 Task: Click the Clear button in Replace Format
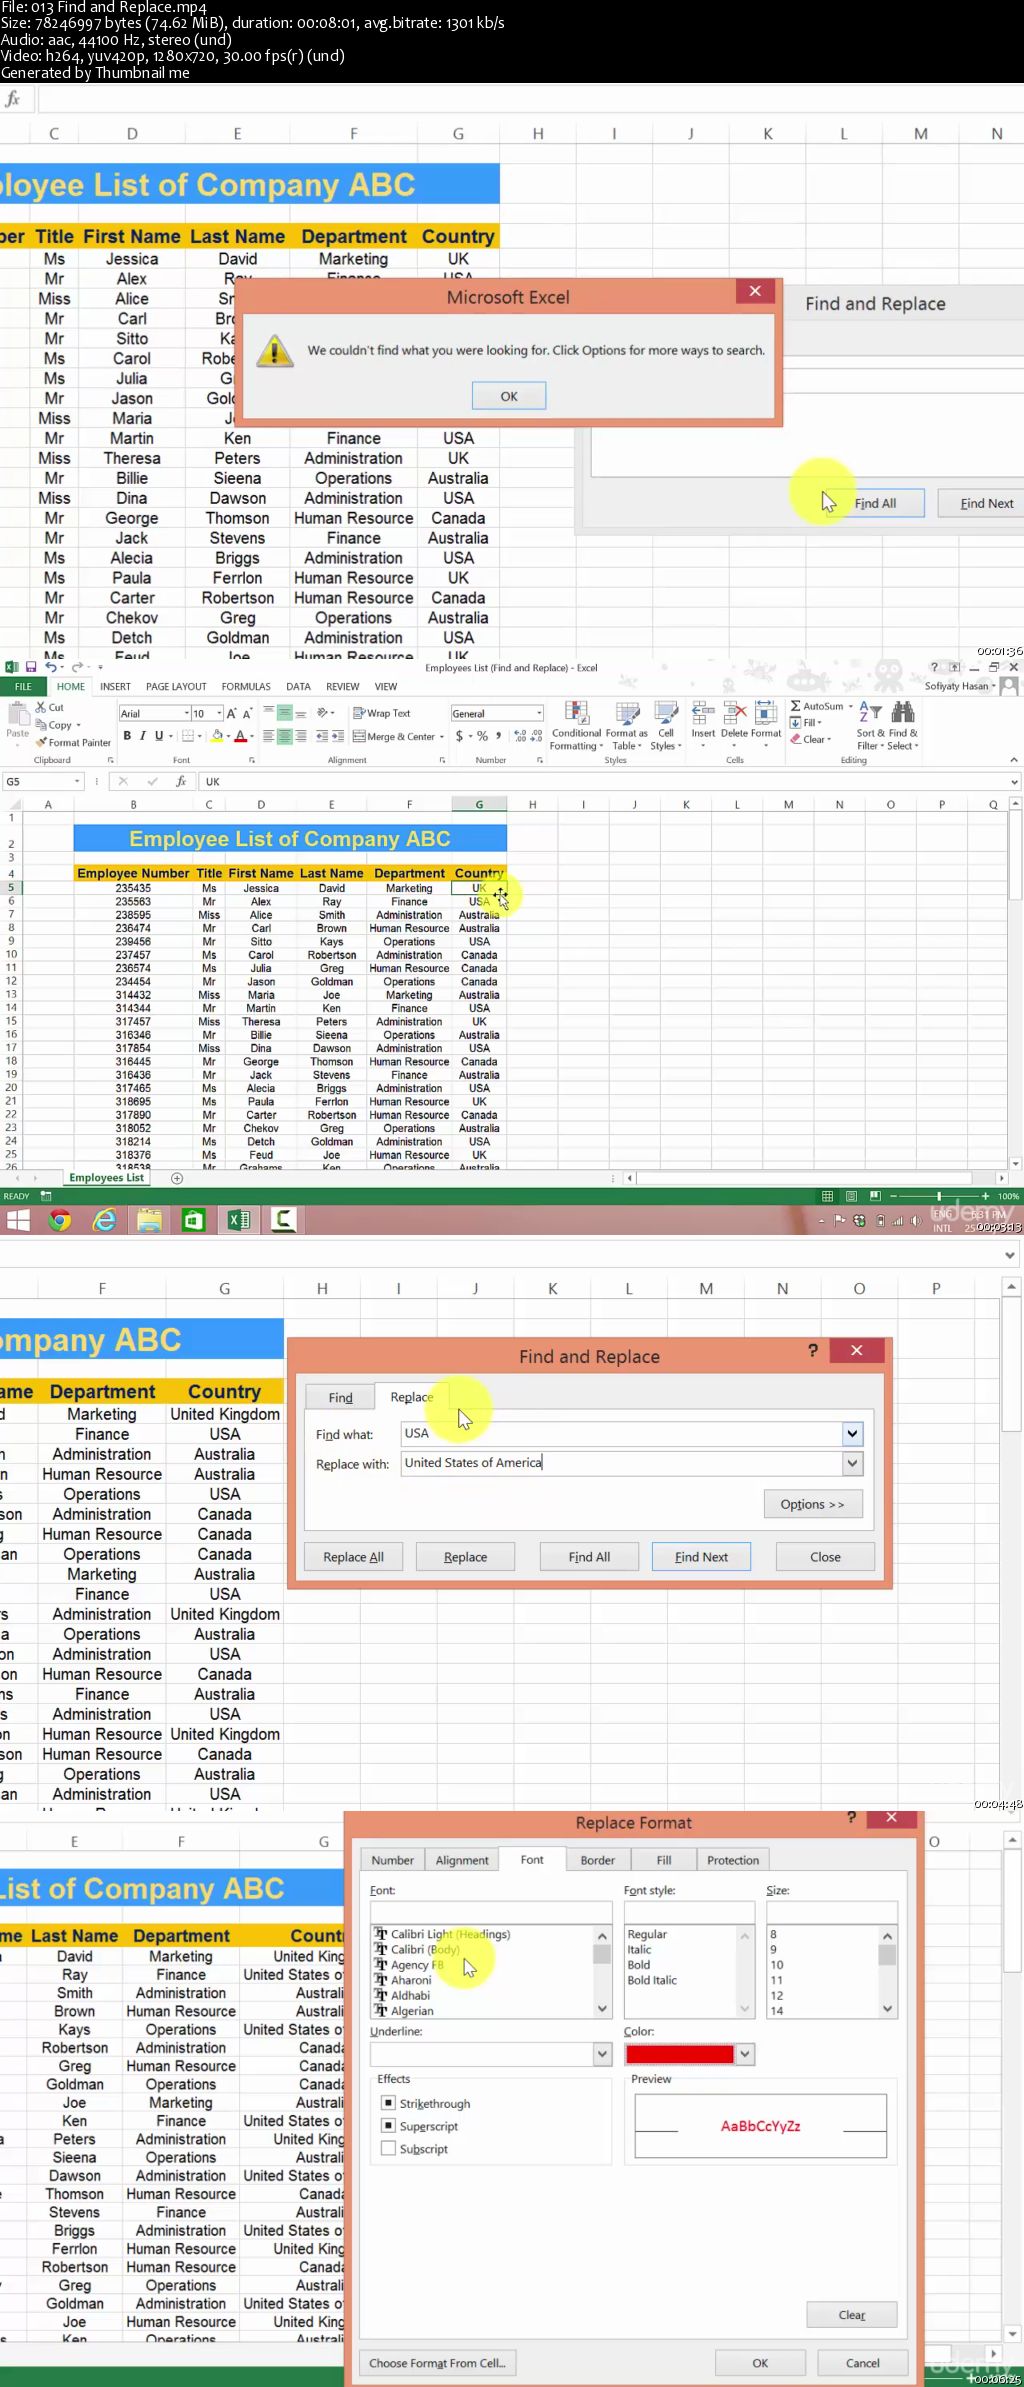pos(852,2315)
